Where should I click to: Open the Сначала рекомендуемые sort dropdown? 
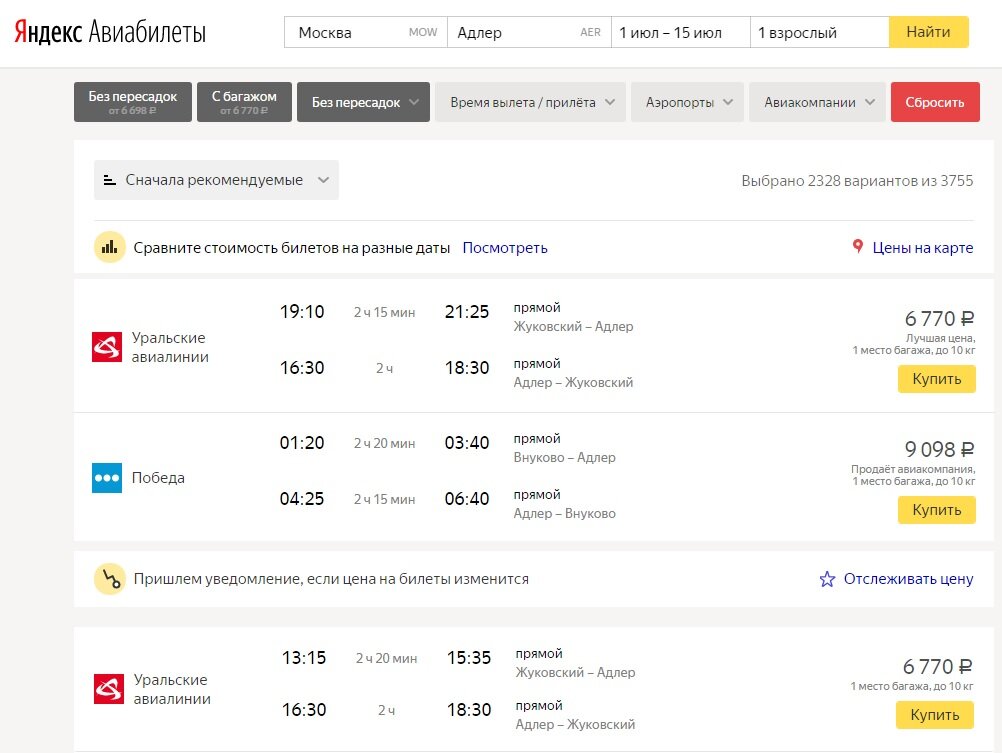coord(216,180)
